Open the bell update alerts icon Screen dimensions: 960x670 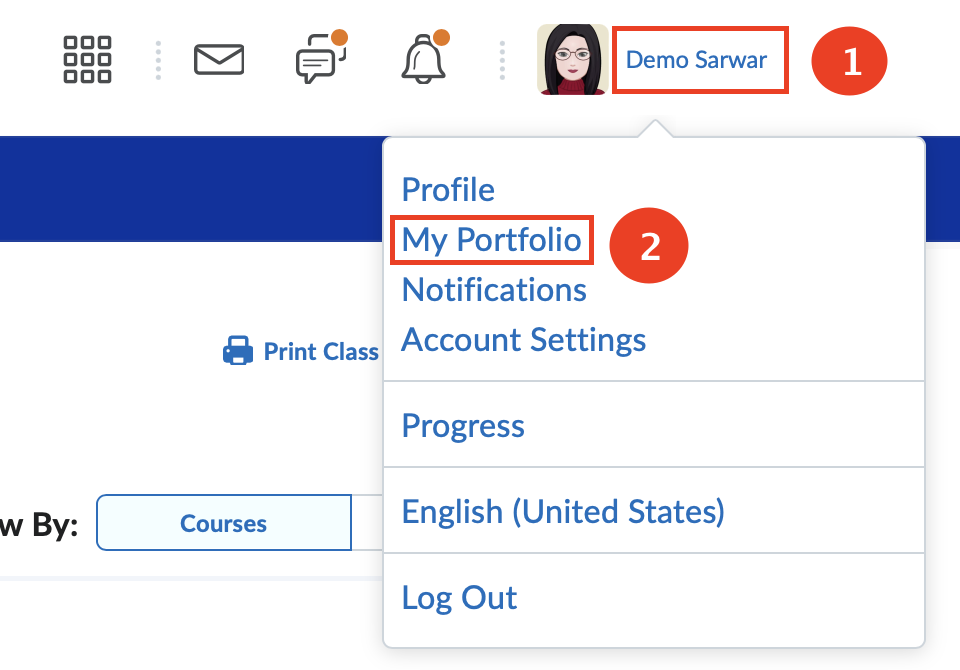(425, 56)
